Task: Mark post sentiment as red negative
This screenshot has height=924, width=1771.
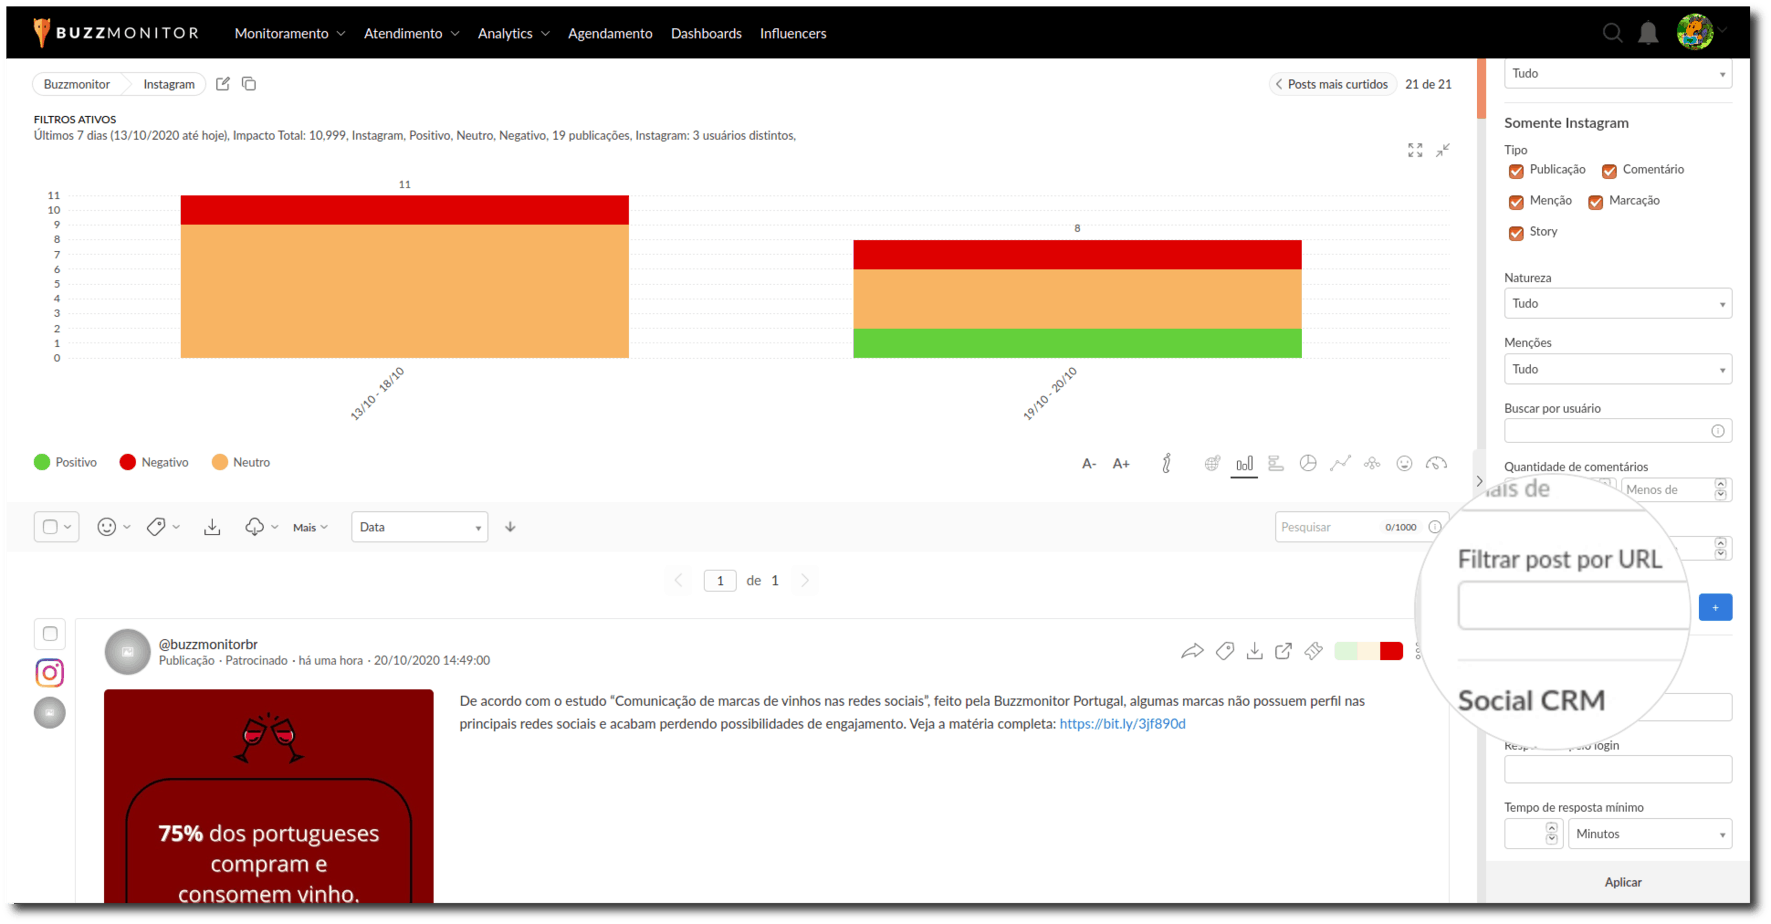Action: [x=1391, y=651]
